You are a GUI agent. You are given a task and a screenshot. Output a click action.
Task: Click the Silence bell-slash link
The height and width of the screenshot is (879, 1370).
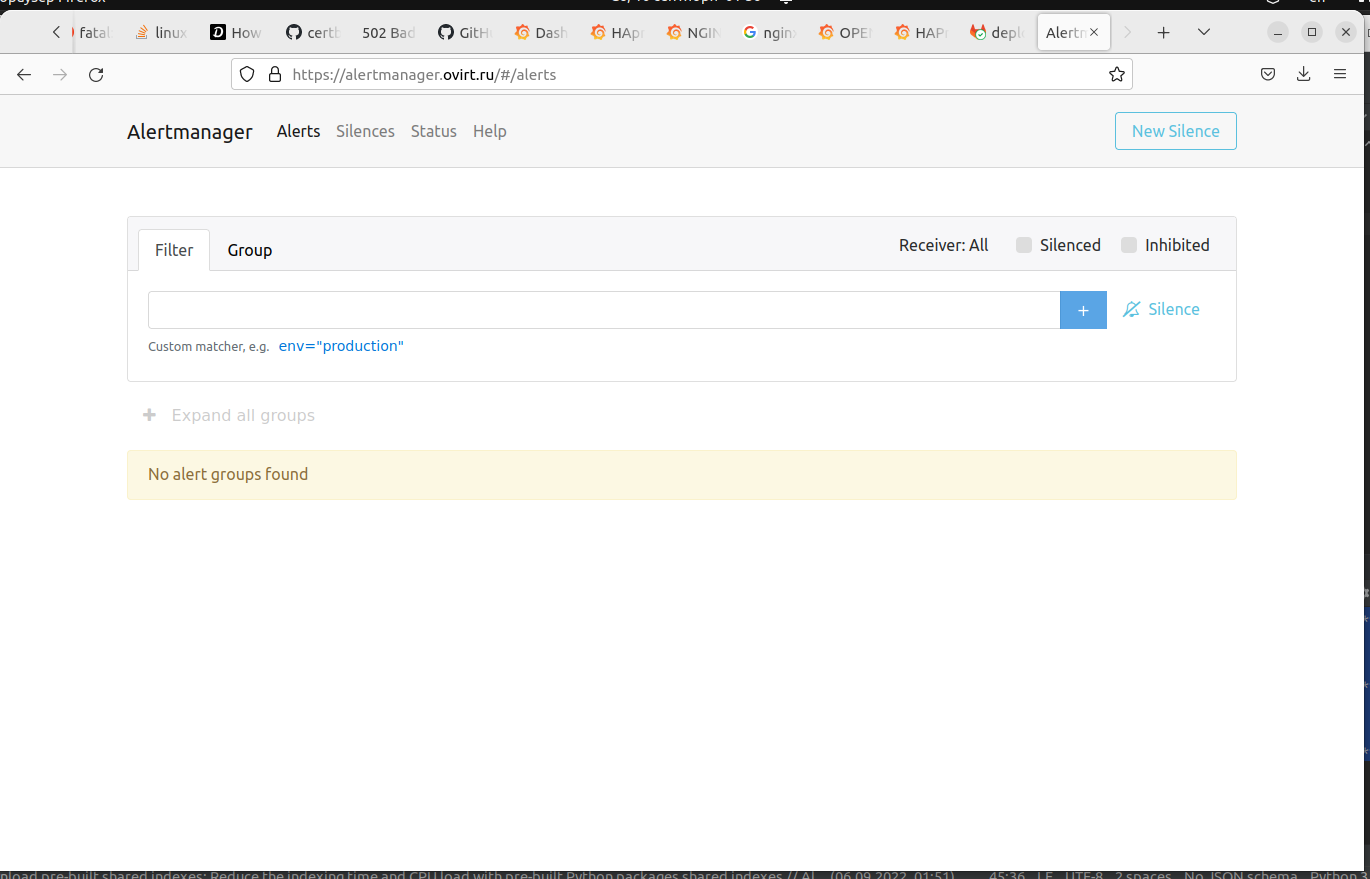pos(1161,310)
